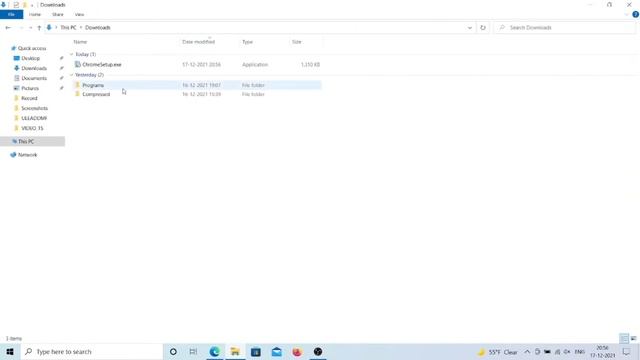Viewport: 640px width, 360px height.
Task: Expand subfolders after This PC in breadcrumb
Action: click(81, 27)
